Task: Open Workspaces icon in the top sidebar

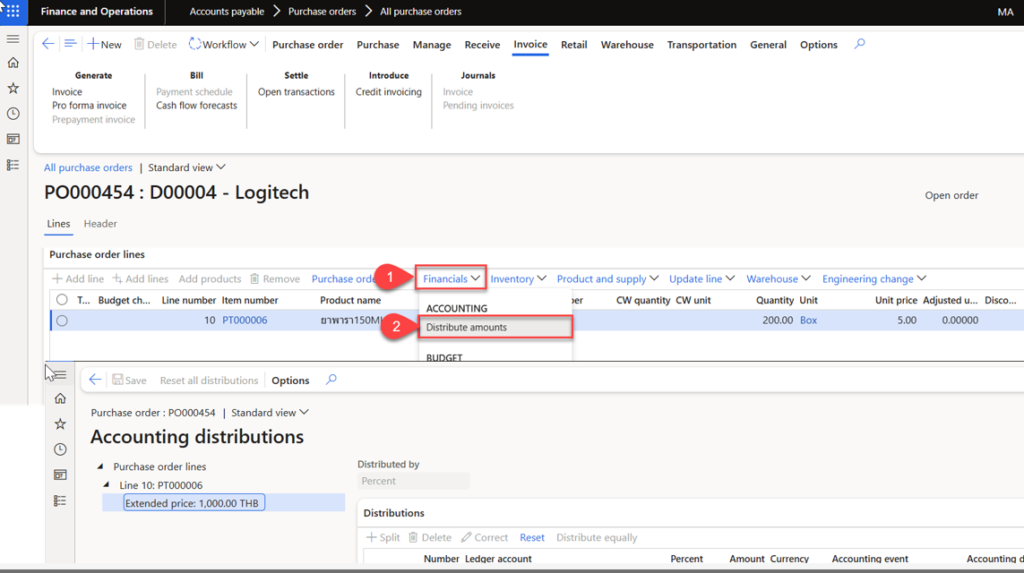Action: coord(13,139)
